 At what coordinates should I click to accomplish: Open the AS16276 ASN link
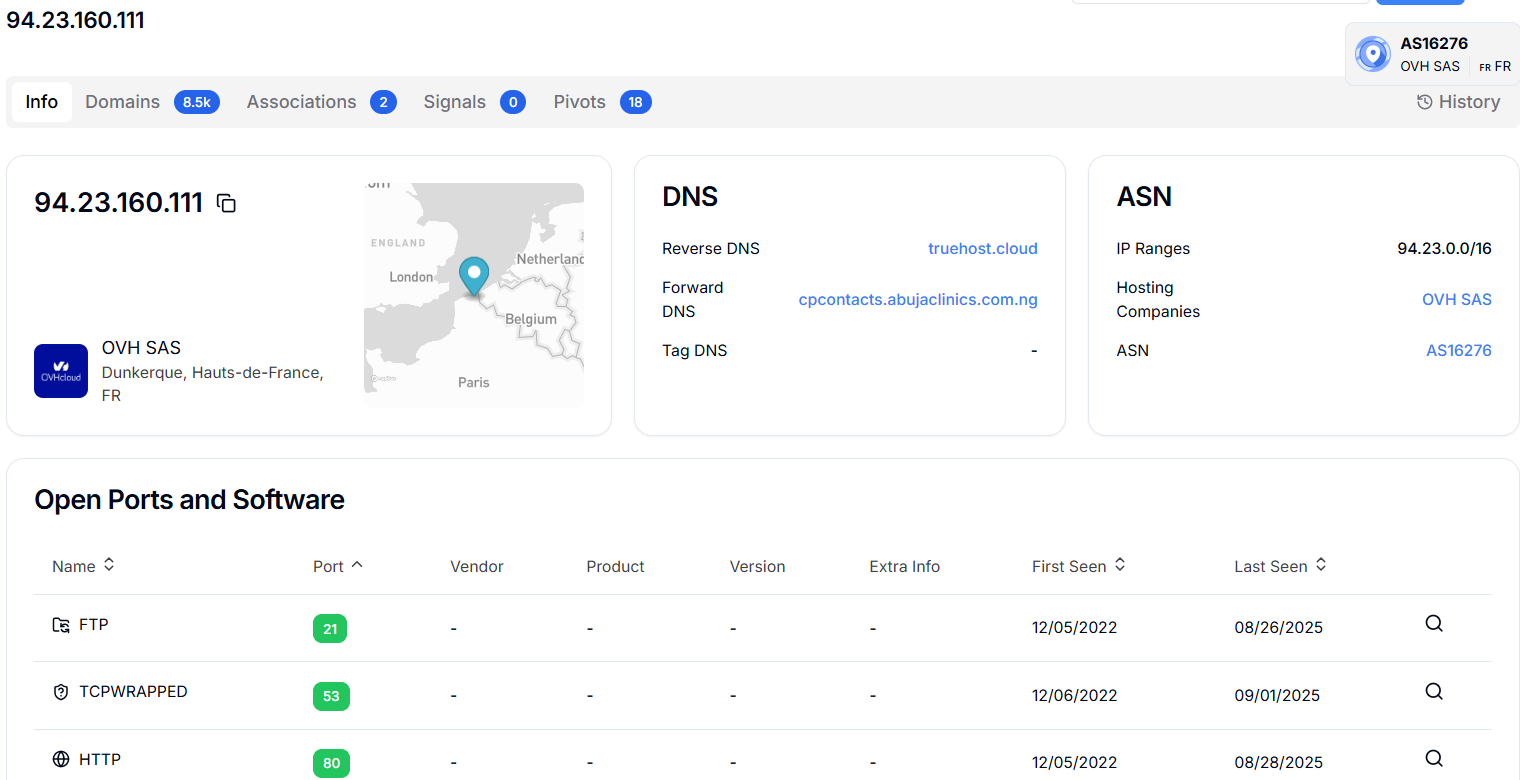[1459, 351]
